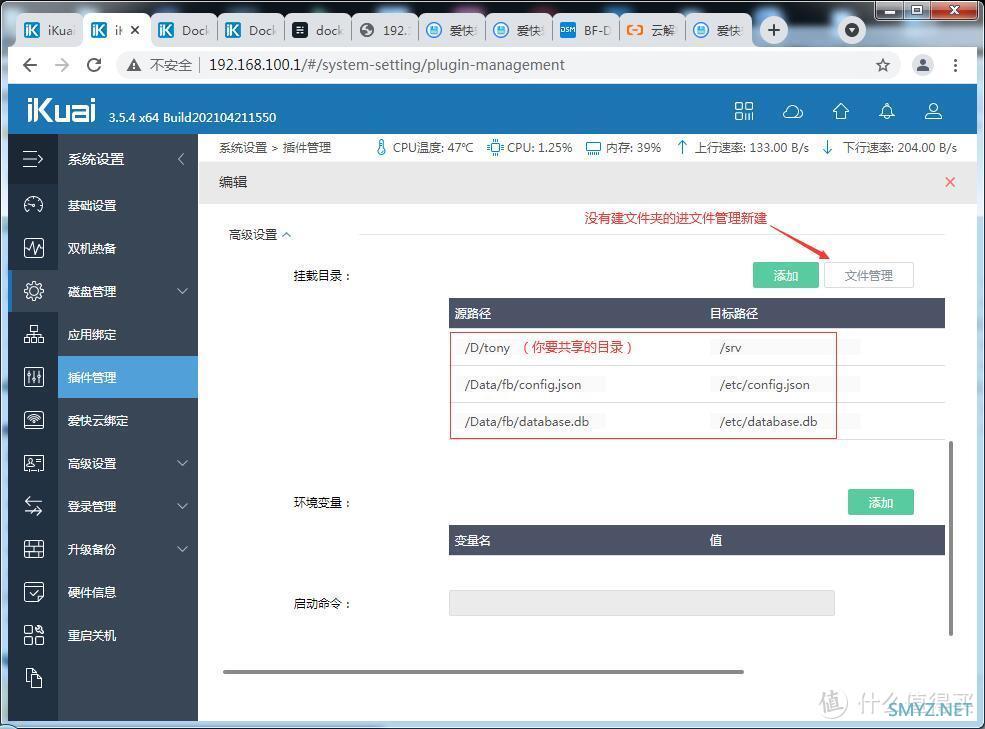Screen dimensions: 985x729
Task: Click the firewall brick sidebar icon
Action: pos(33,549)
